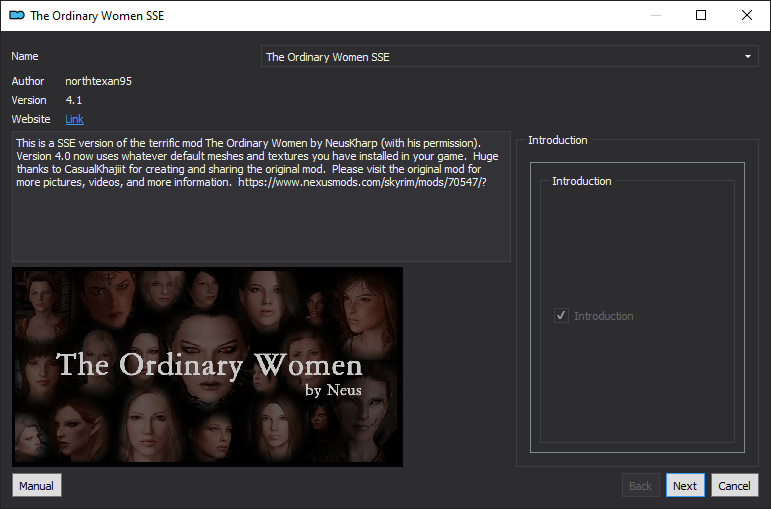This screenshot has width=771, height=509.
Task: Click the window title The Ordinary Women SSE
Action: 97,16
